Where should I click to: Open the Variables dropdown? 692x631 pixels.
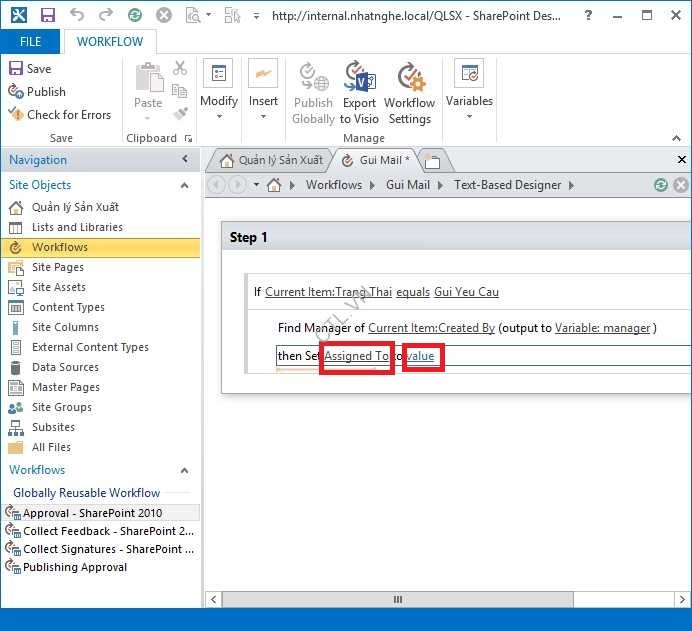pos(469,92)
